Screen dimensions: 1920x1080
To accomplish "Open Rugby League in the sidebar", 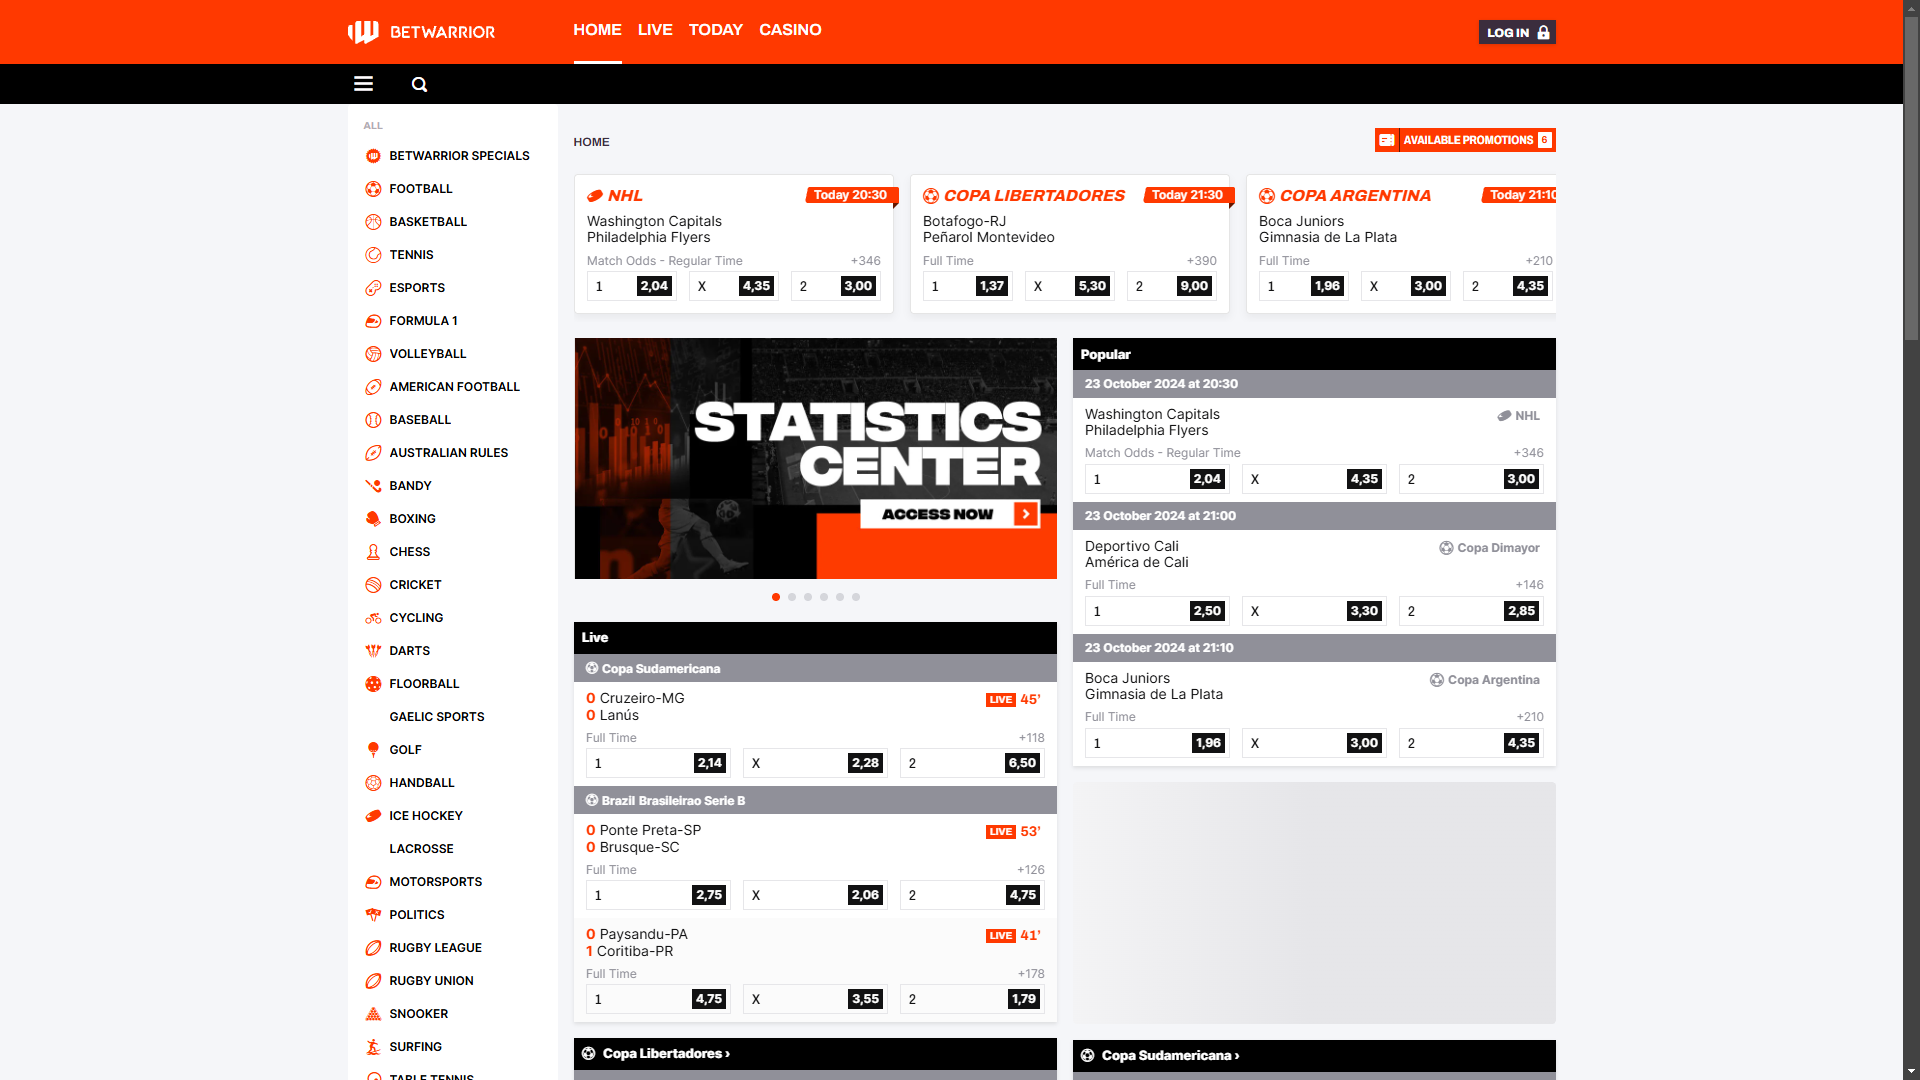I will coord(435,948).
